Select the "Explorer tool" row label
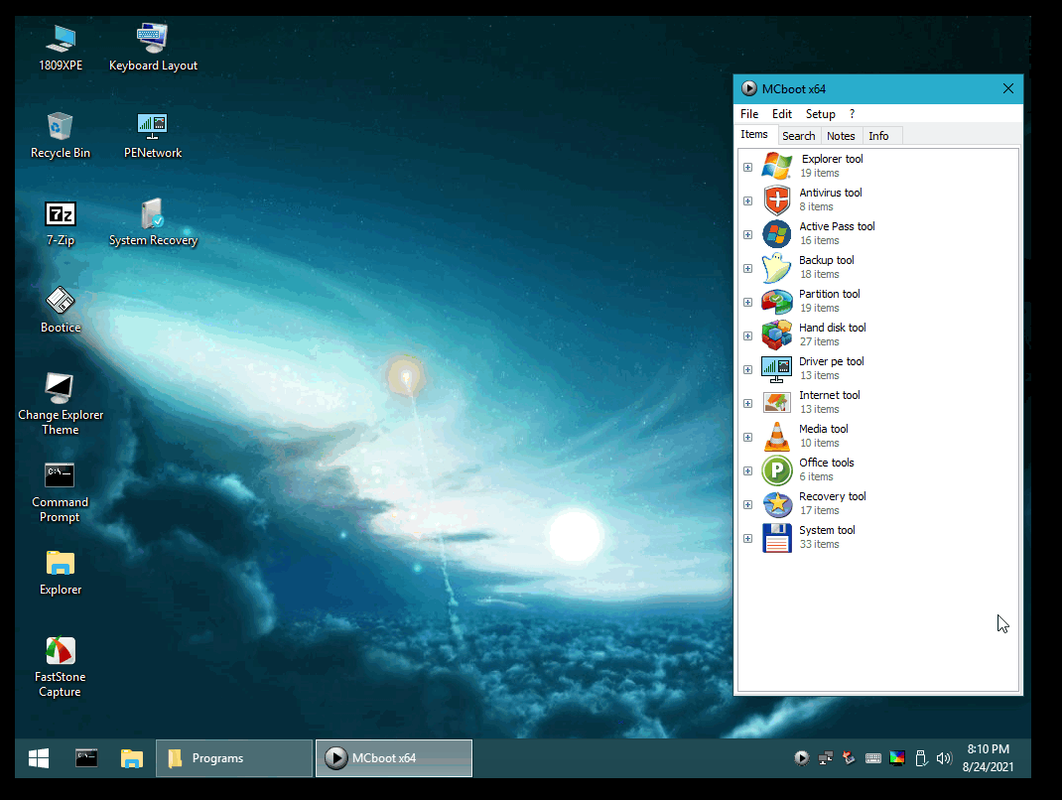 coord(832,159)
